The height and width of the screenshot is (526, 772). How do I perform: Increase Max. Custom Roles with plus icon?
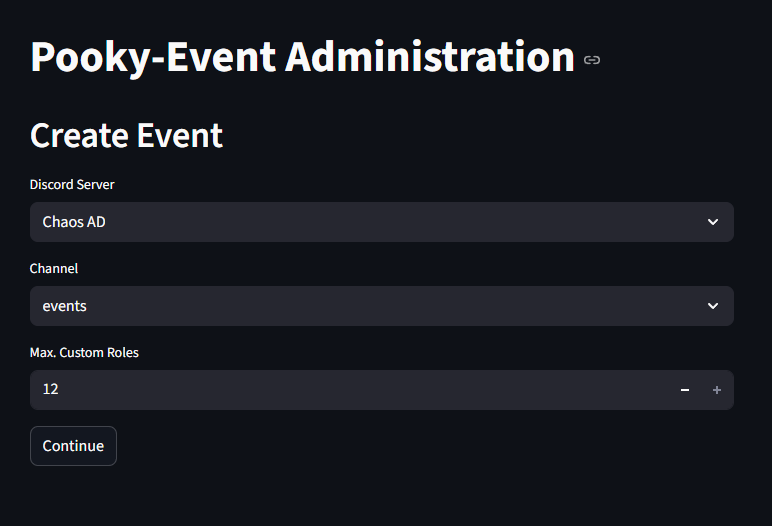coord(717,390)
